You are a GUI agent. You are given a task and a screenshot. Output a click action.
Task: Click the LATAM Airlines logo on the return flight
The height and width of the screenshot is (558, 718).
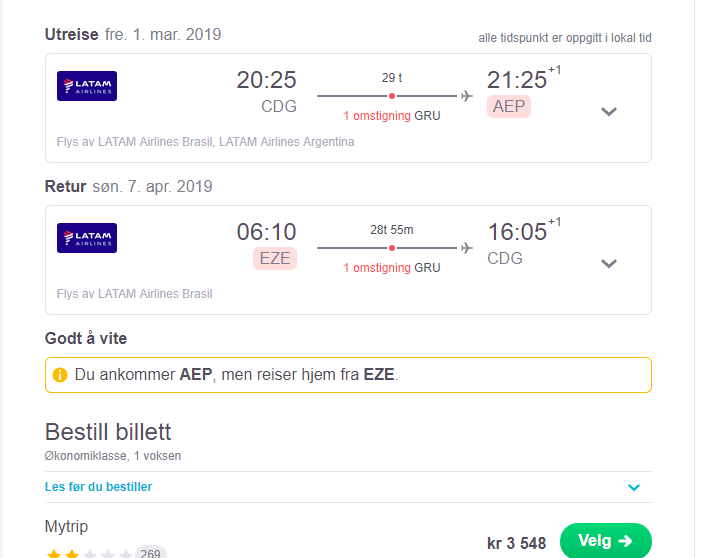87,238
